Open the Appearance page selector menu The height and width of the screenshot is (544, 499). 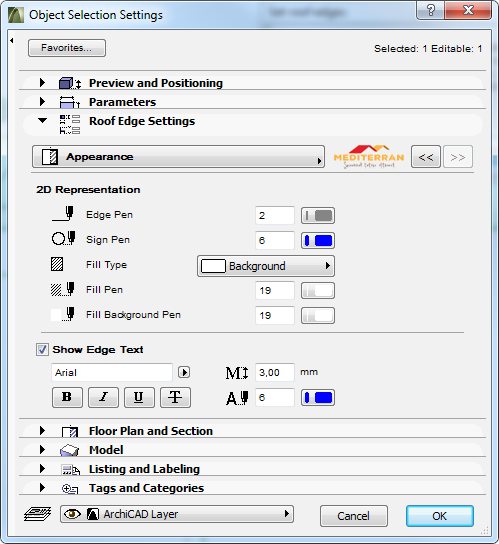178,157
